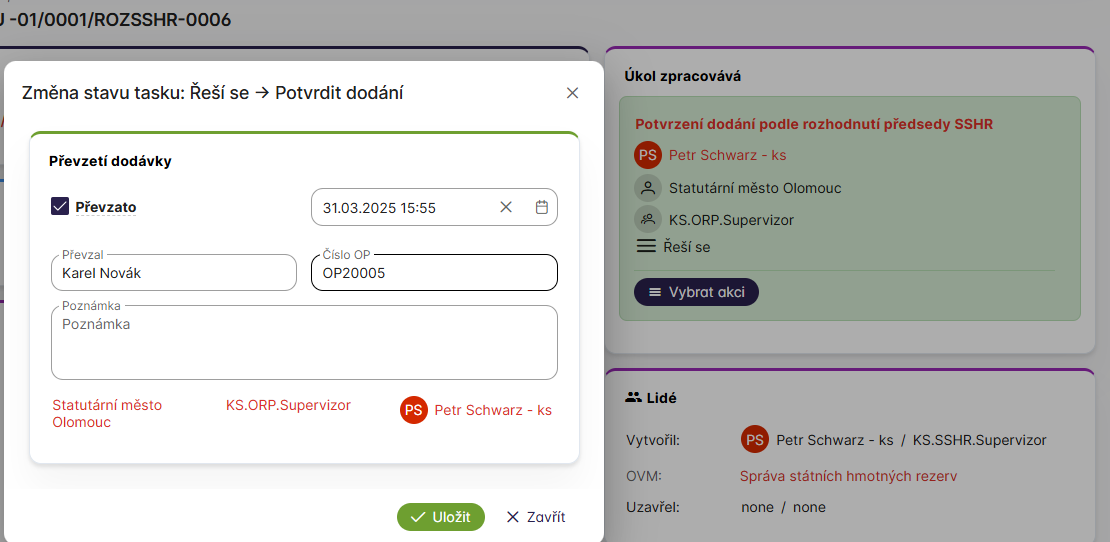Click the PS avatar in the dialog
Viewport: 1110px width, 542px height.
pos(414,410)
